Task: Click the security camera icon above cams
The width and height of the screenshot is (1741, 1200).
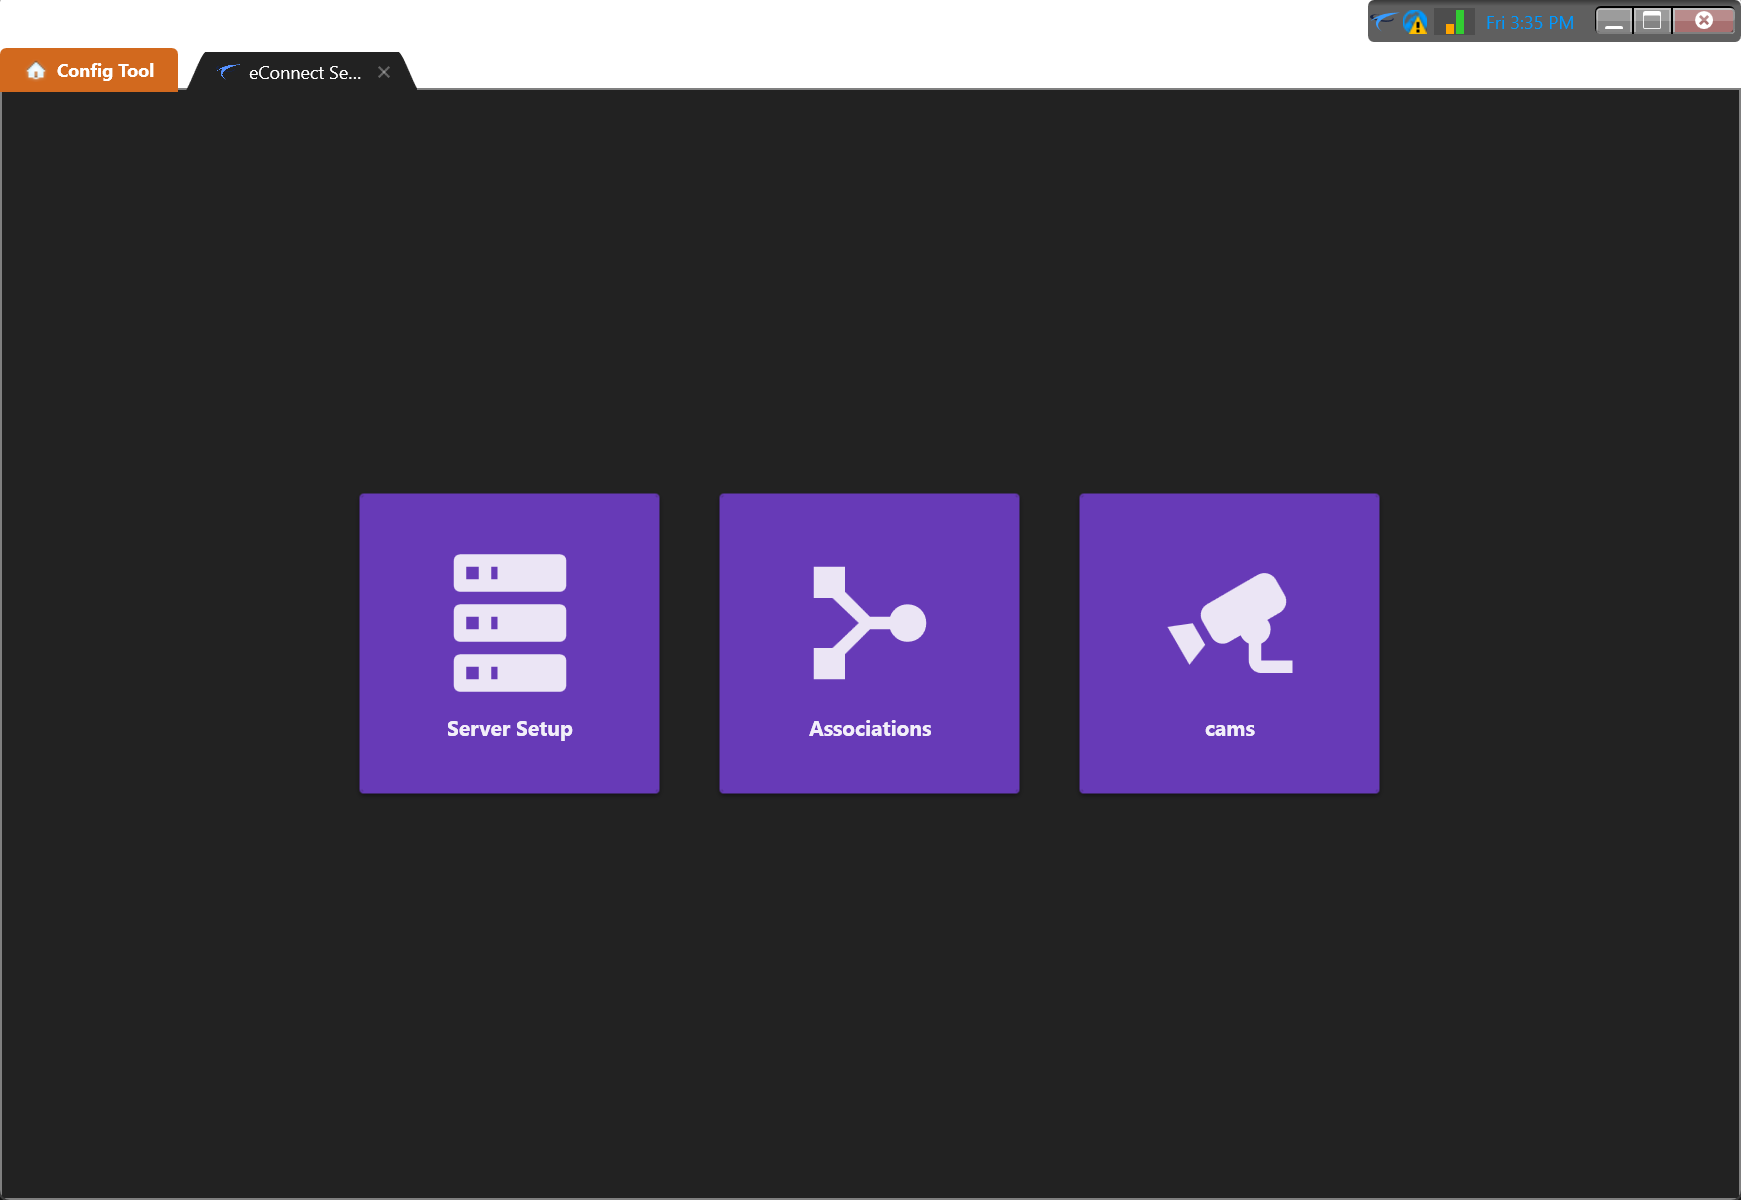Action: pos(1230,622)
